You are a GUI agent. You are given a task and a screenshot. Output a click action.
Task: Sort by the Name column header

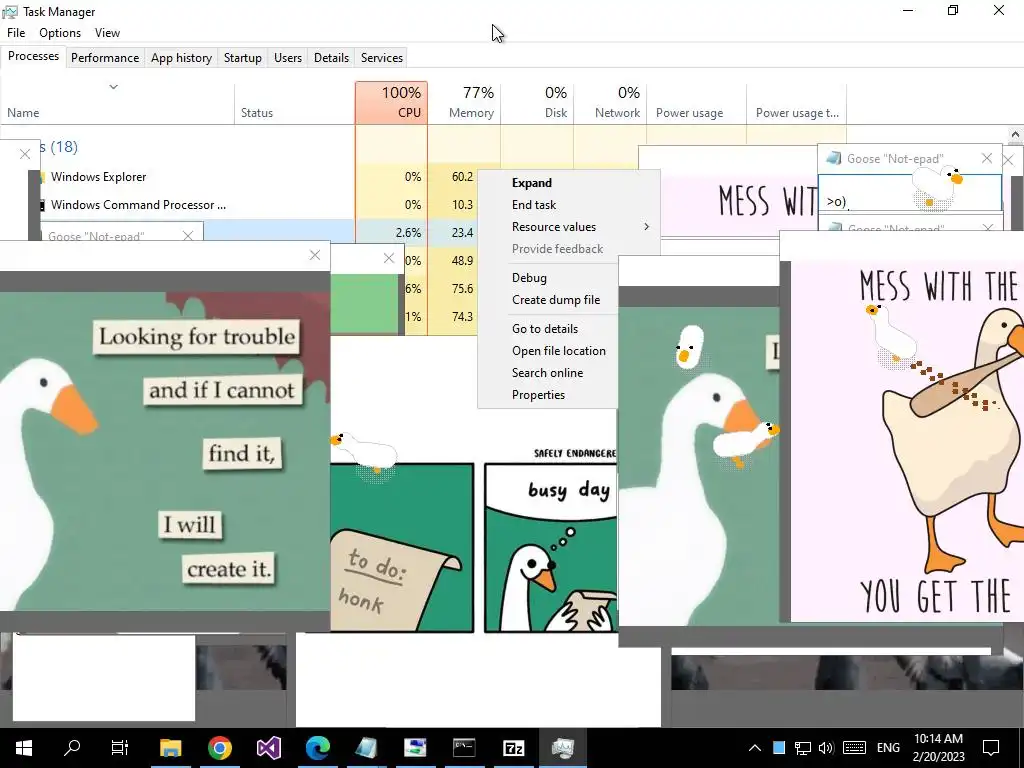tap(117, 103)
